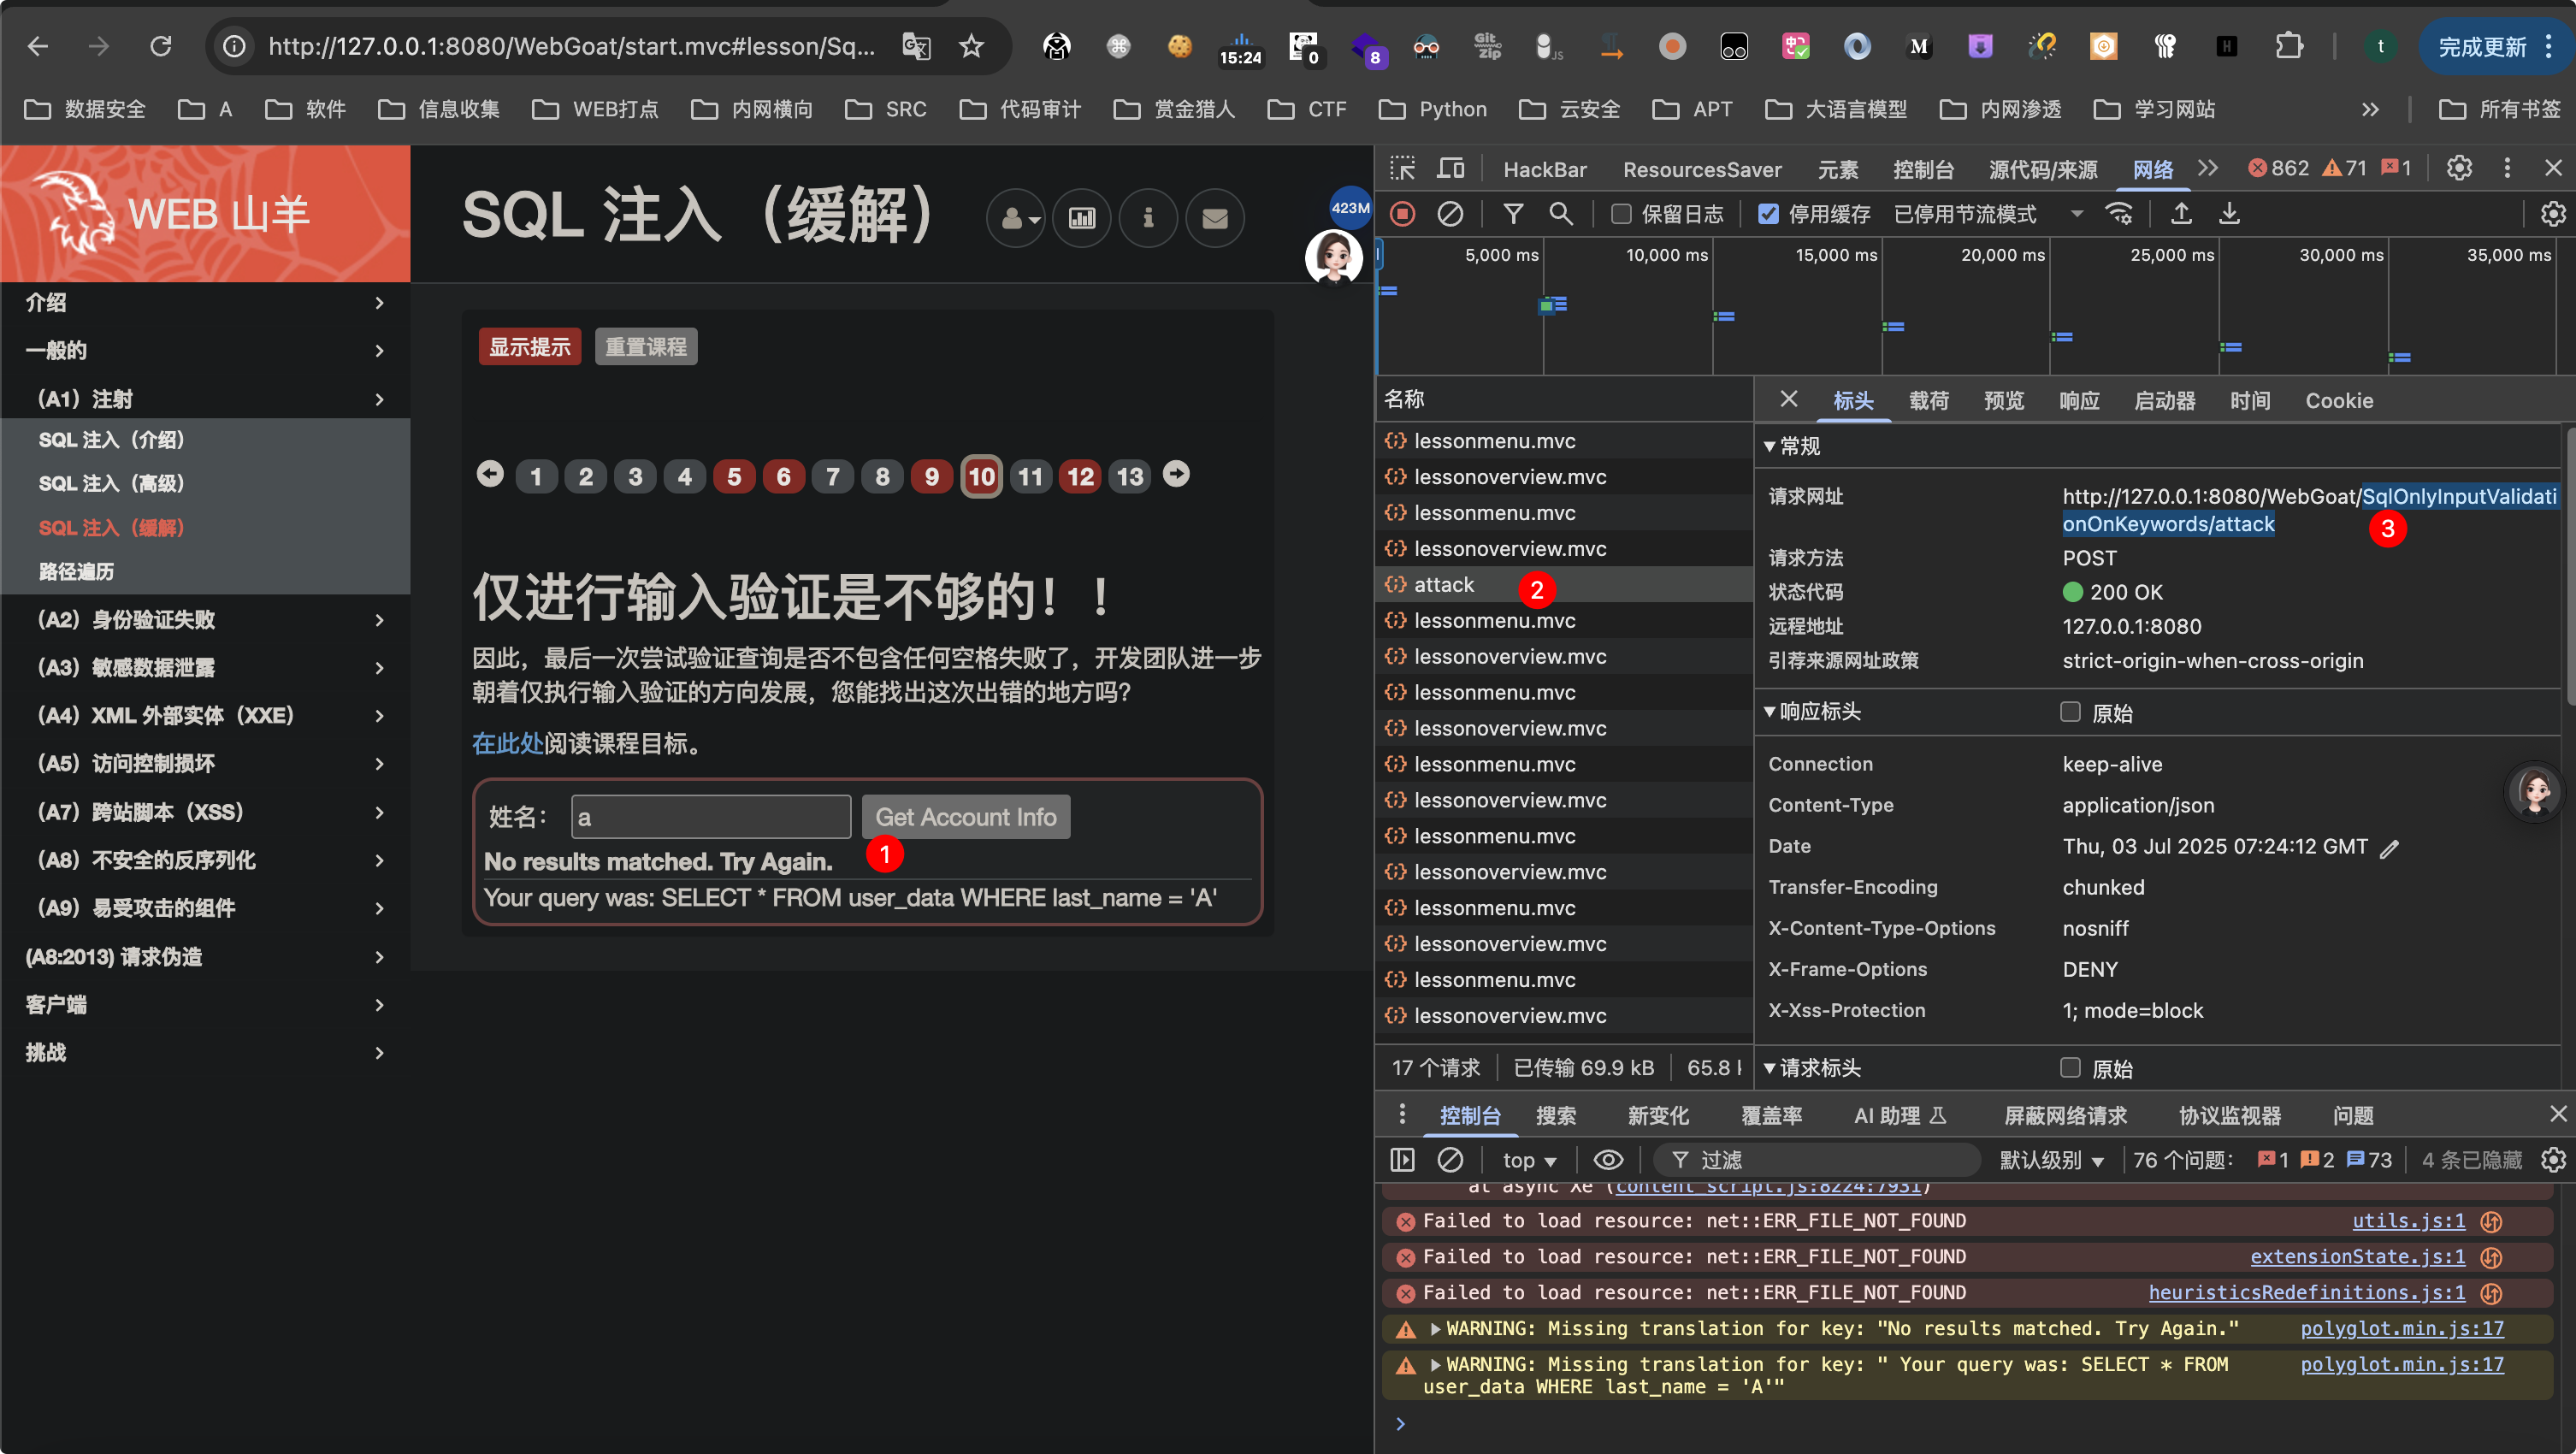Go to lesson page 12
Image resolution: width=2576 pixels, height=1454 pixels.
[x=1080, y=476]
